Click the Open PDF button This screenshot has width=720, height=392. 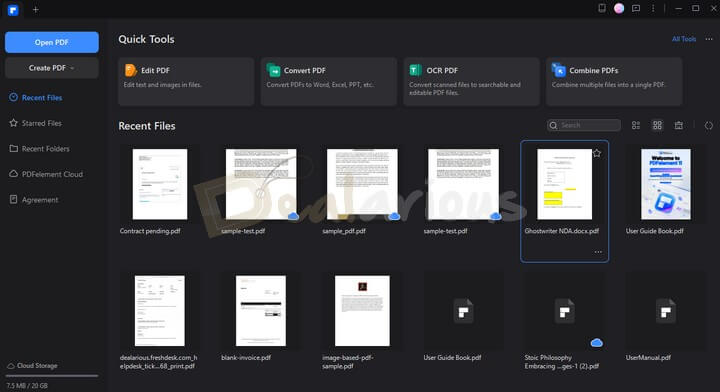[52, 42]
